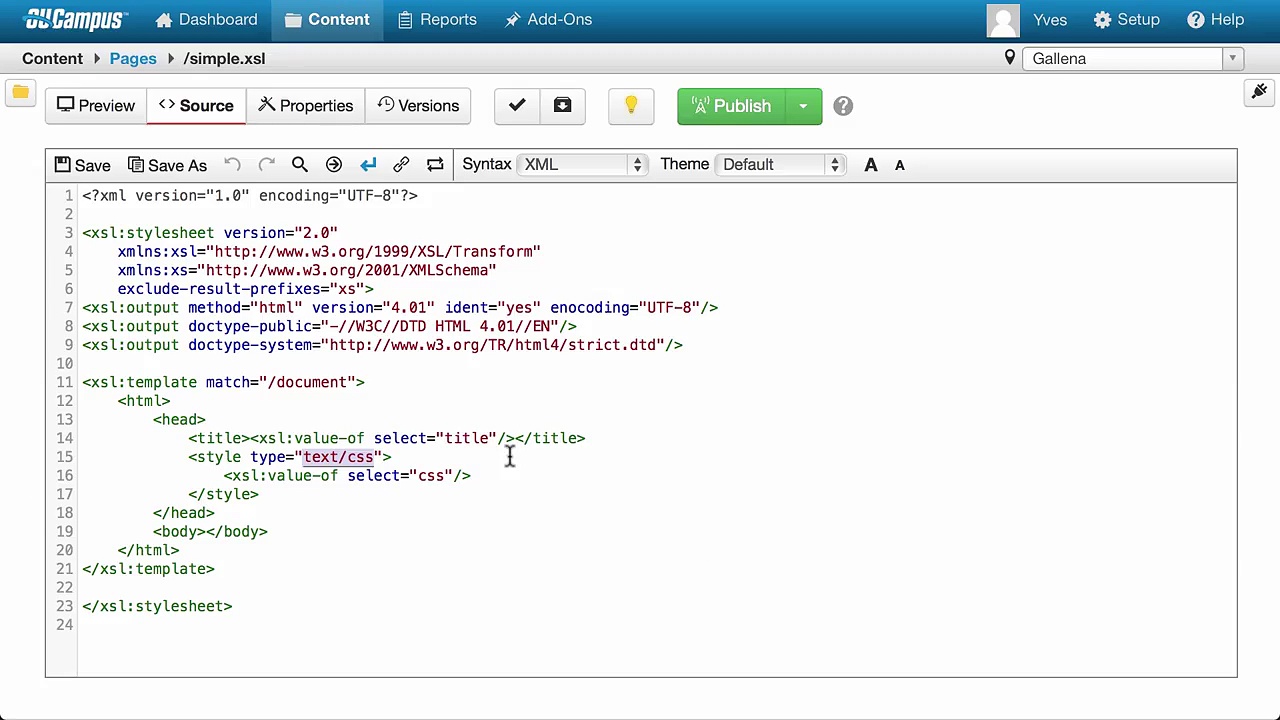Save the source file
Image resolution: width=1280 pixels, height=720 pixels.
coord(82,165)
